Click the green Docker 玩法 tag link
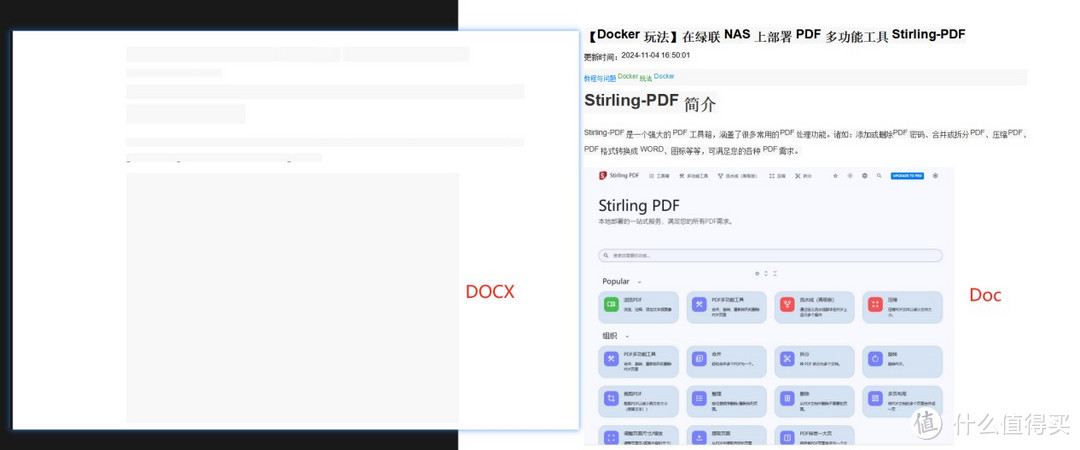The height and width of the screenshot is (450, 1080). pos(635,77)
